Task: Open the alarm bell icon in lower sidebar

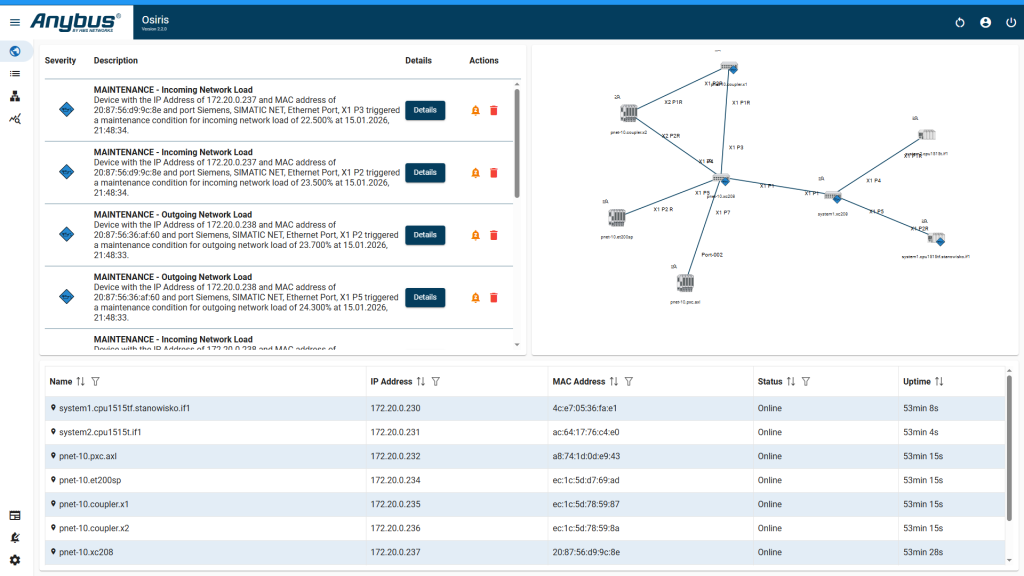Action: [14, 537]
